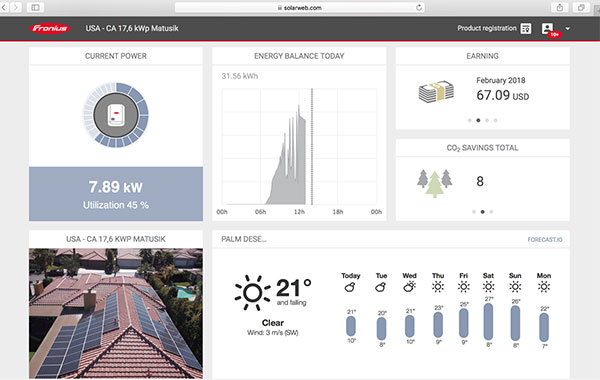Viewport: 600px width, 380px height.
Task: Click the ENERGY BALANCE TODAY card header
Action: pyautogui.click(x=299, y=56)
